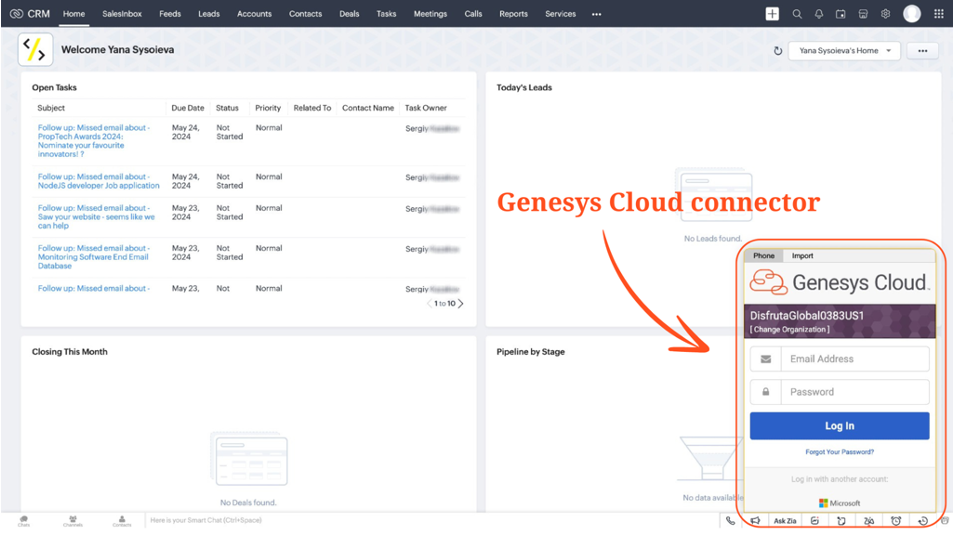Open the Deals tab
This screenshot has width=954, height=536.
tap(349, 13)
